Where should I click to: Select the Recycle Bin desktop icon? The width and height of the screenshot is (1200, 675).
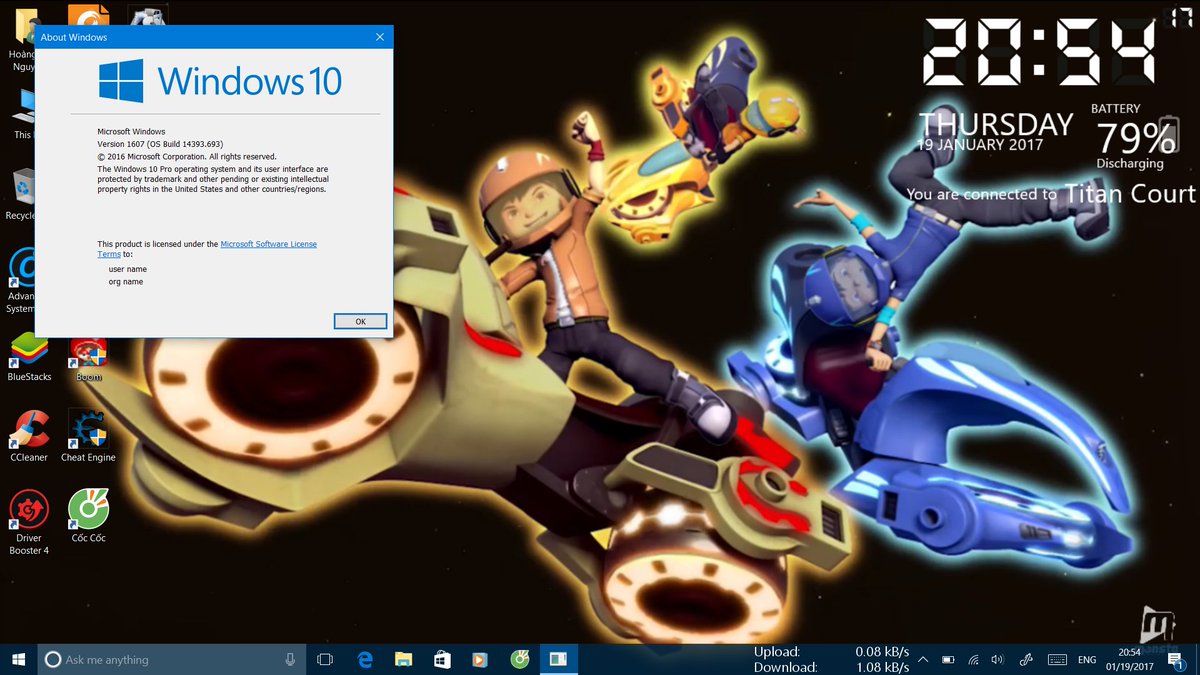[x=21, y=194]
